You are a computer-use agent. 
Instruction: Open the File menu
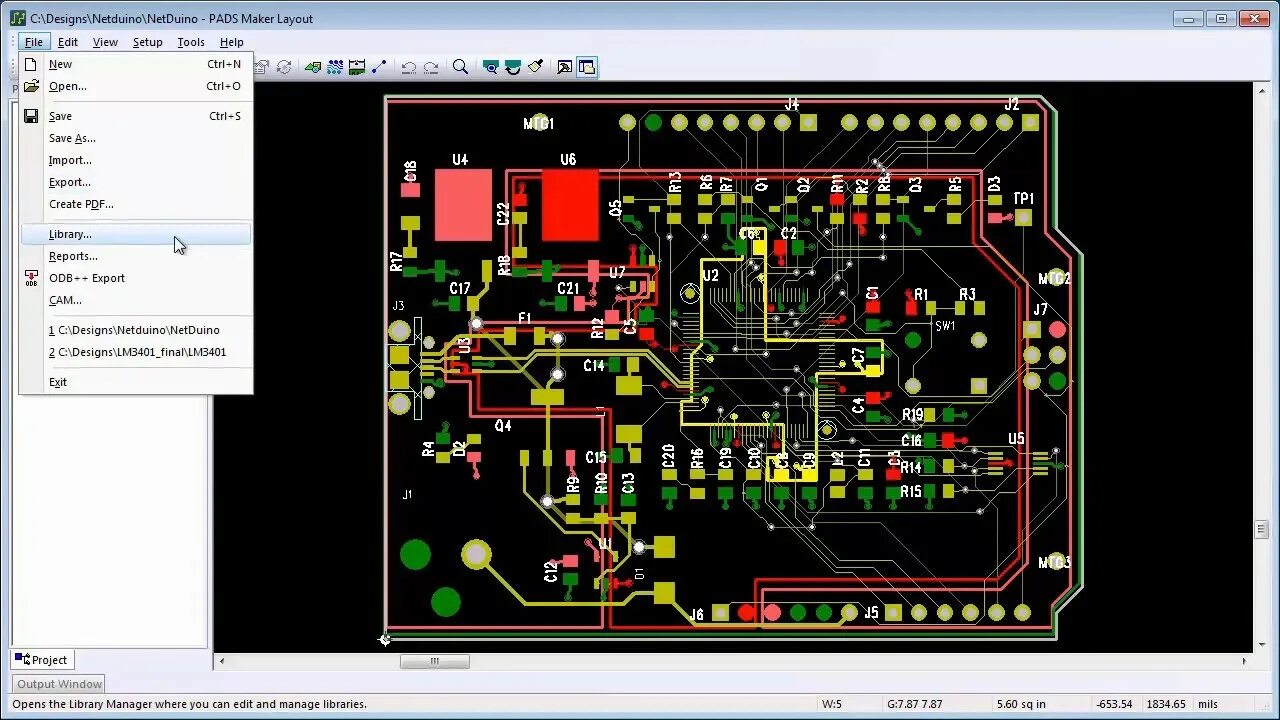click(33, 42)
